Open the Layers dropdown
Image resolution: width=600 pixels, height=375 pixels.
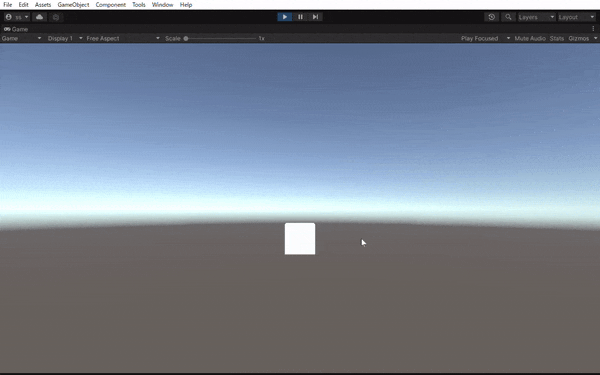536,17
